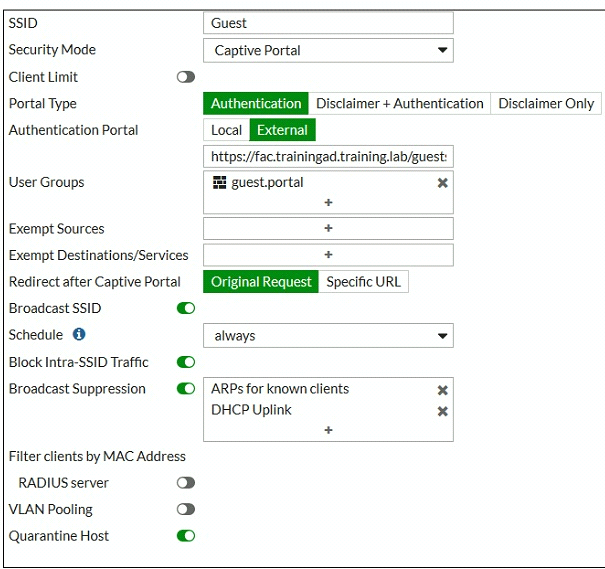This screenshot has width=605, height=569.
Task: Toggle Broadcast Suppression off
Action: pos(186,389)
